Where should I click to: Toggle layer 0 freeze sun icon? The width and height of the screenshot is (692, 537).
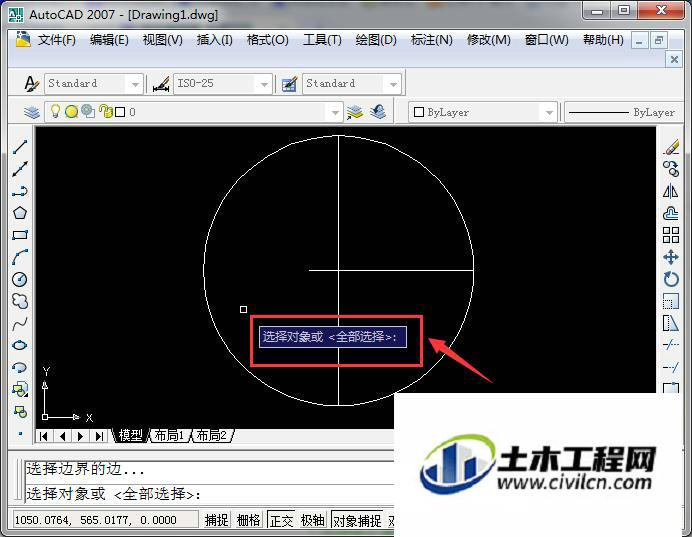tap(71, 112)
